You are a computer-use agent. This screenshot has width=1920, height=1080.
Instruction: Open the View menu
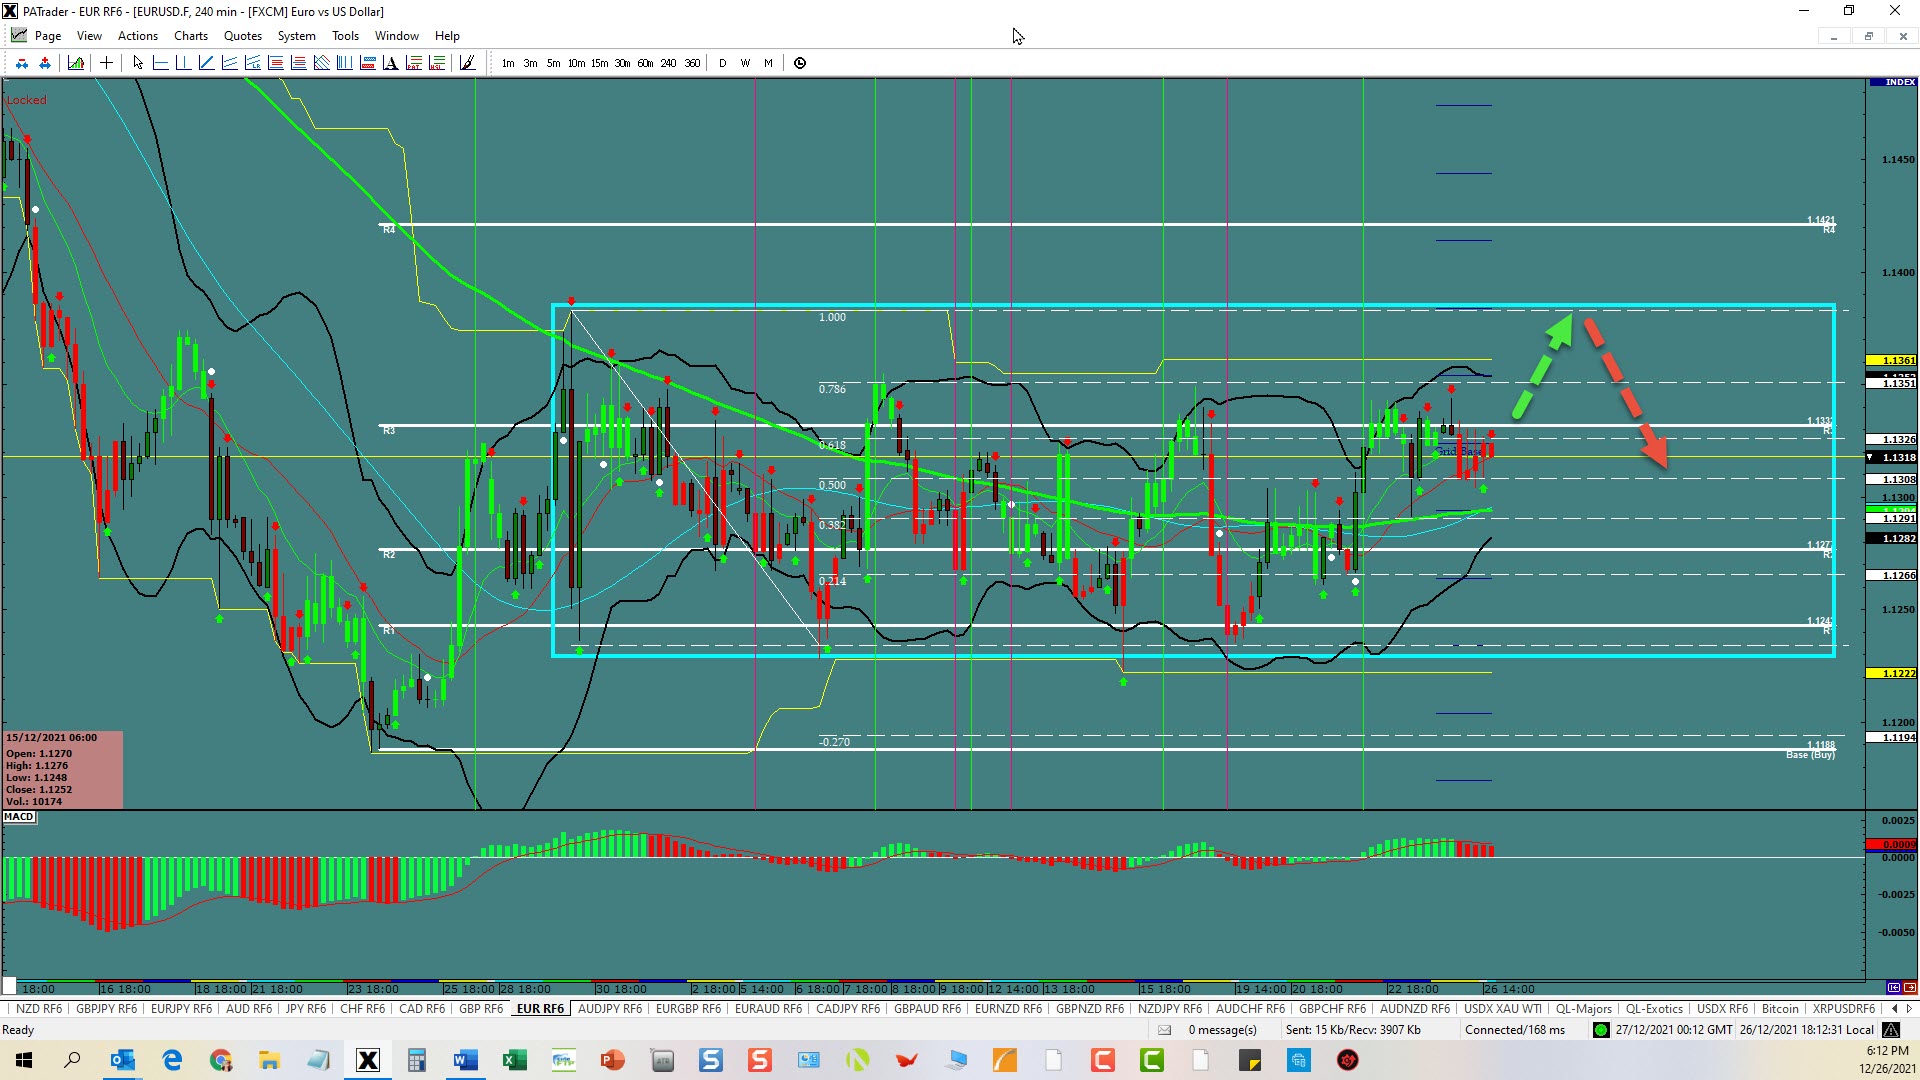(x=89, y=36)
